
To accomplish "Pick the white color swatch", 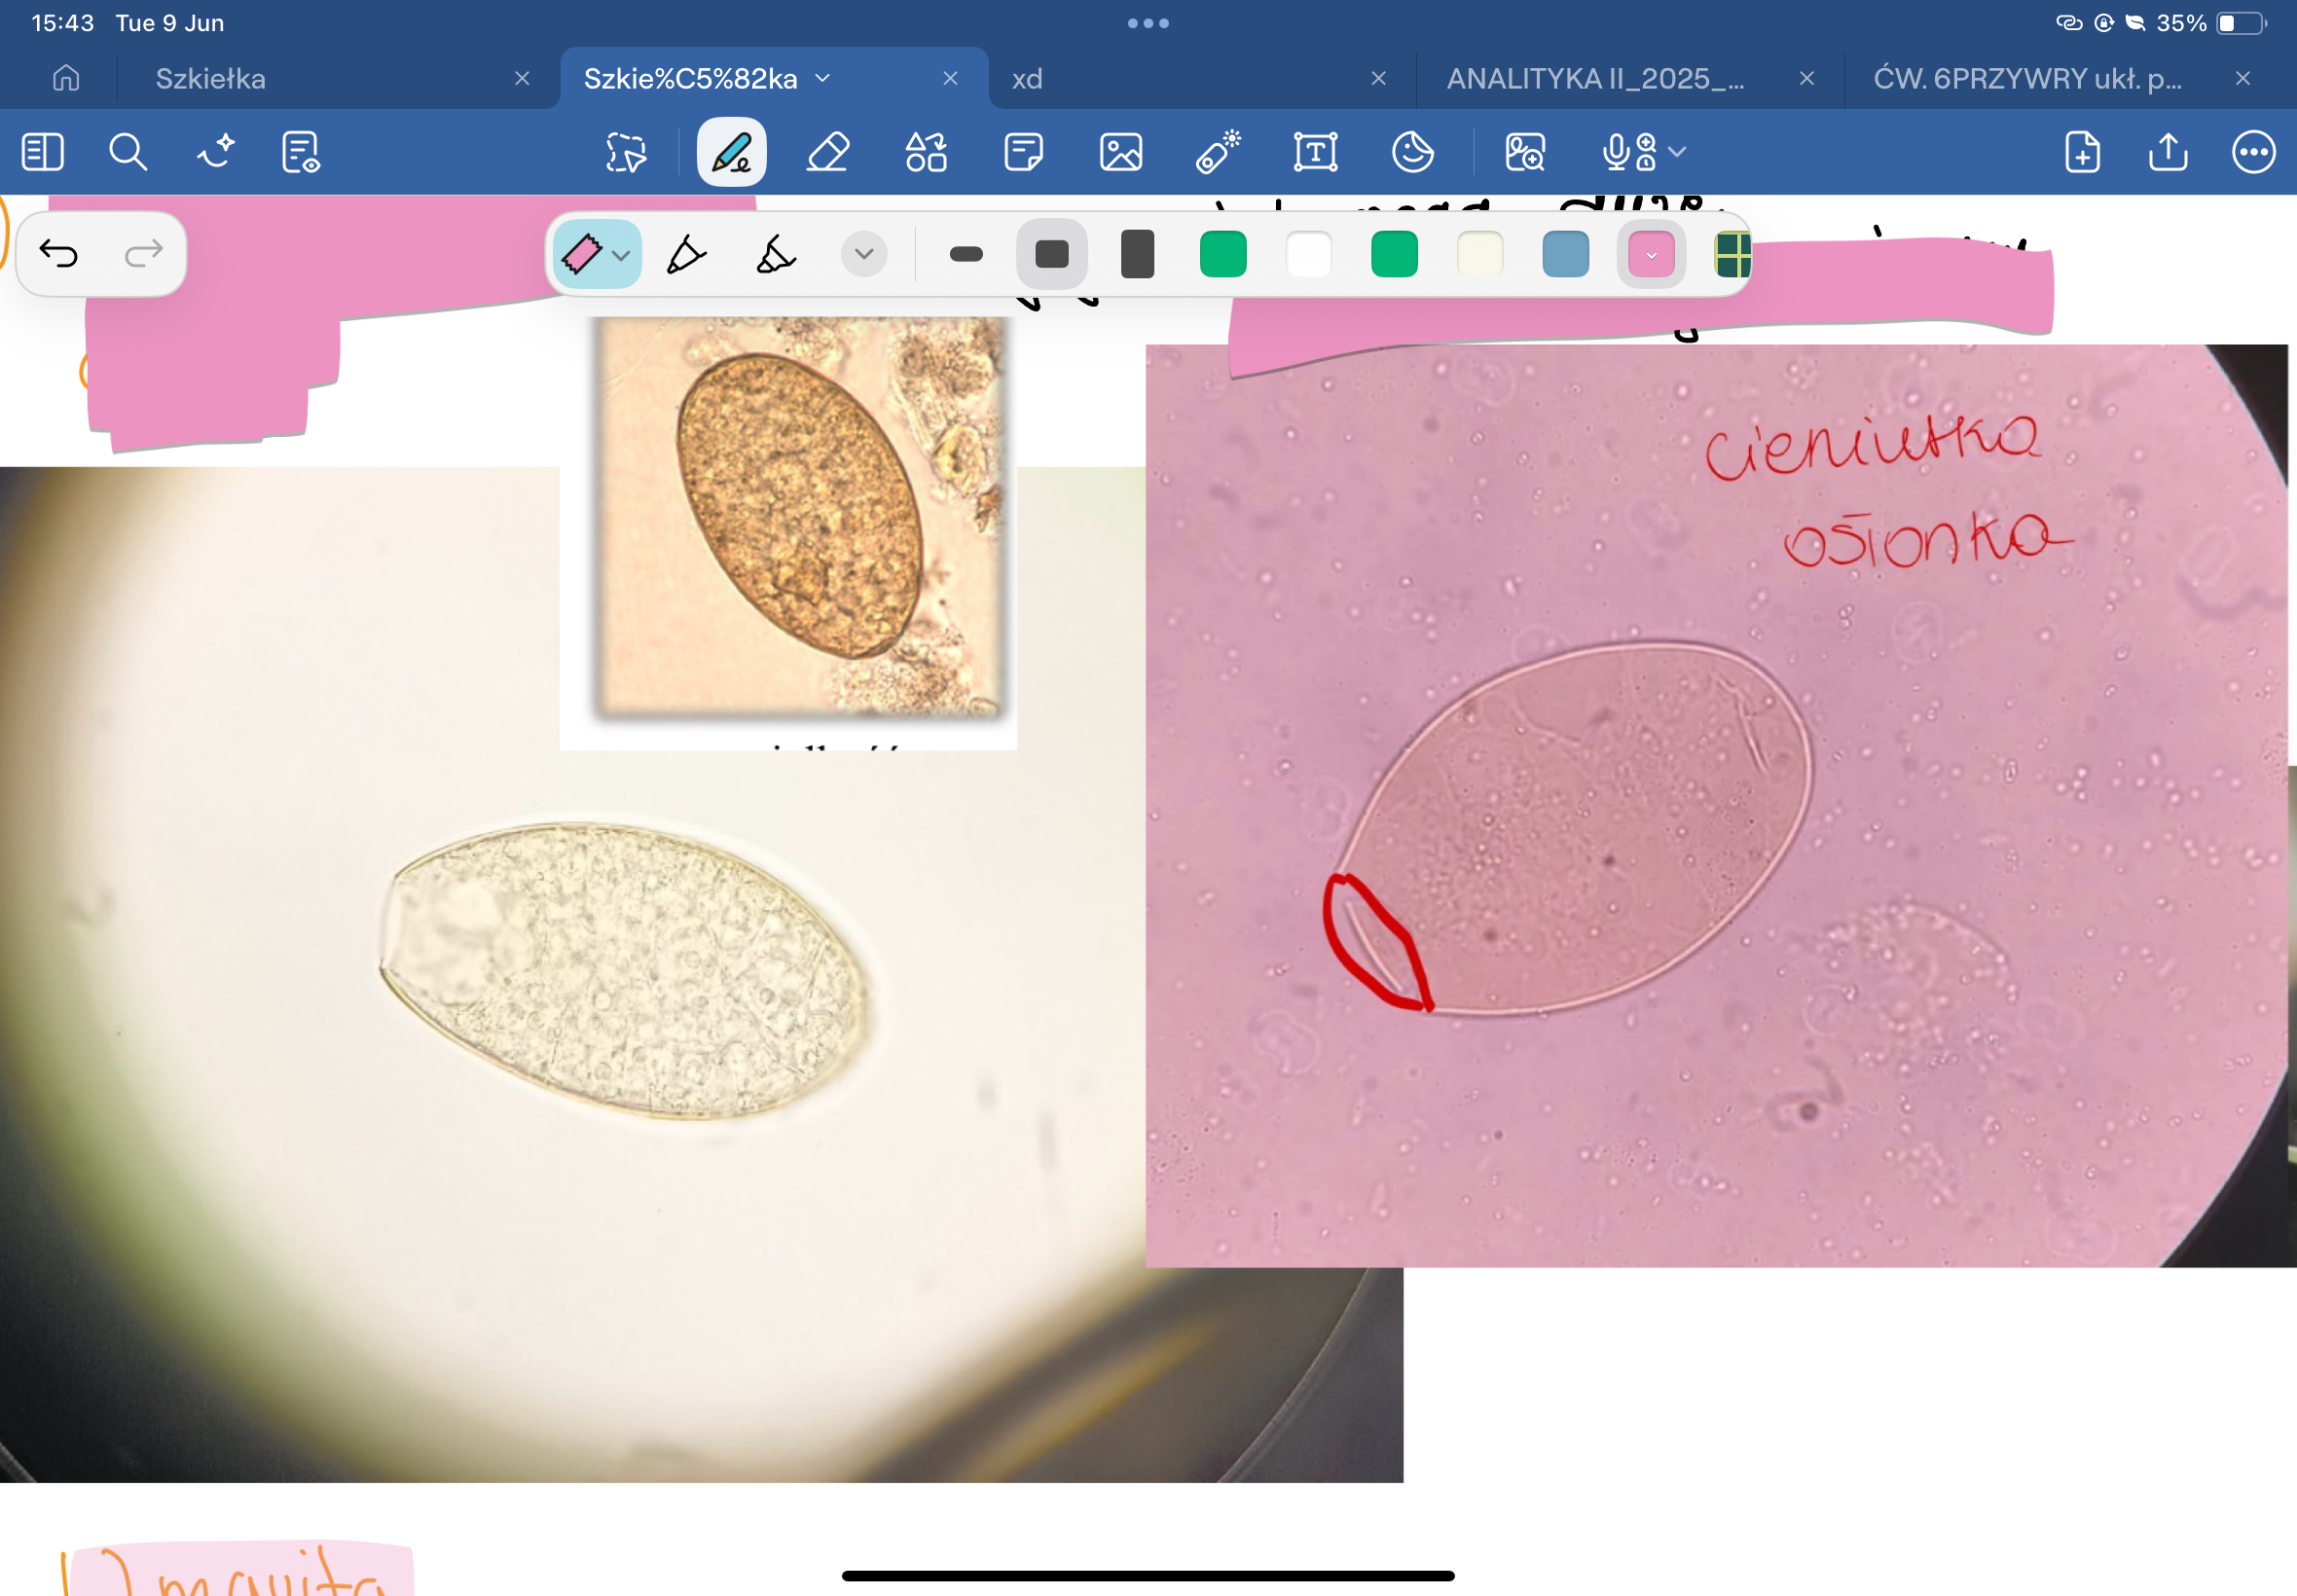I will tap(1309, 254).
